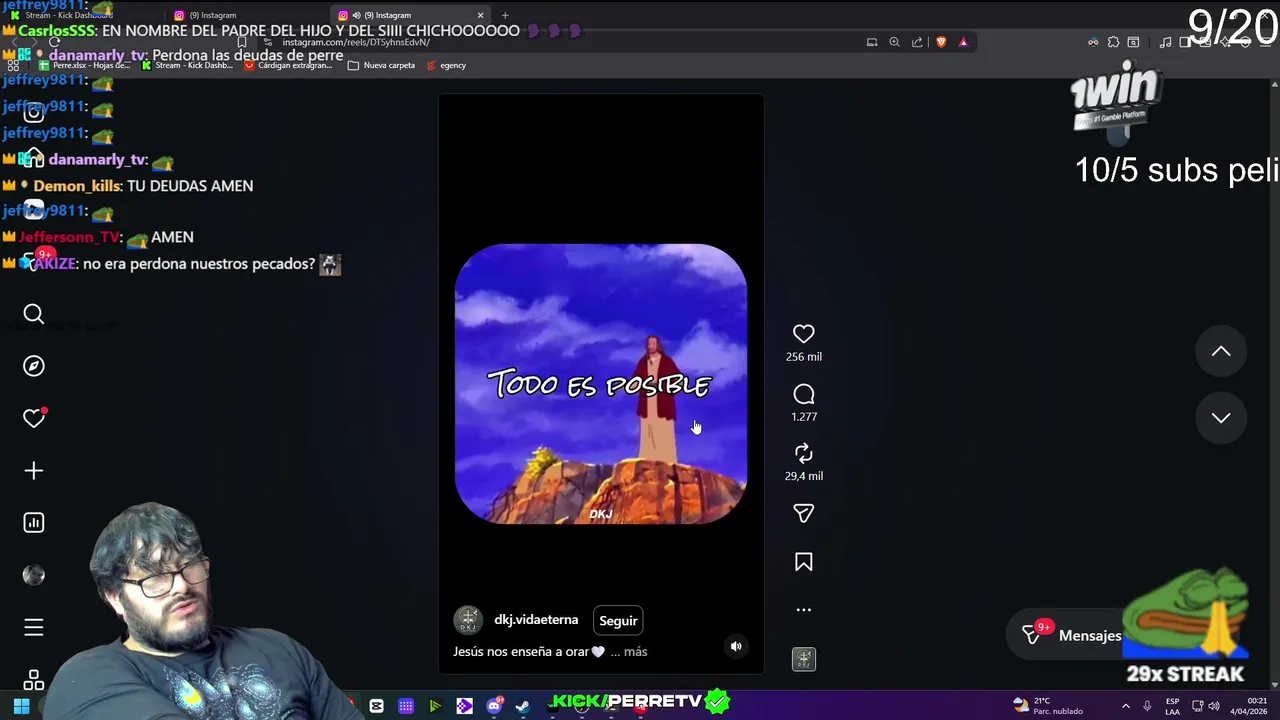Open Instagram dashboard chart icon
This screenshot has width=1280, height=720.
pos(34,522)
